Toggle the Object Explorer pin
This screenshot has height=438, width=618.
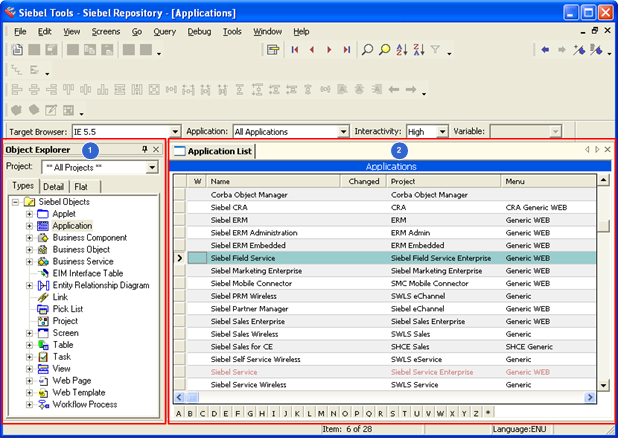point(144,149)
